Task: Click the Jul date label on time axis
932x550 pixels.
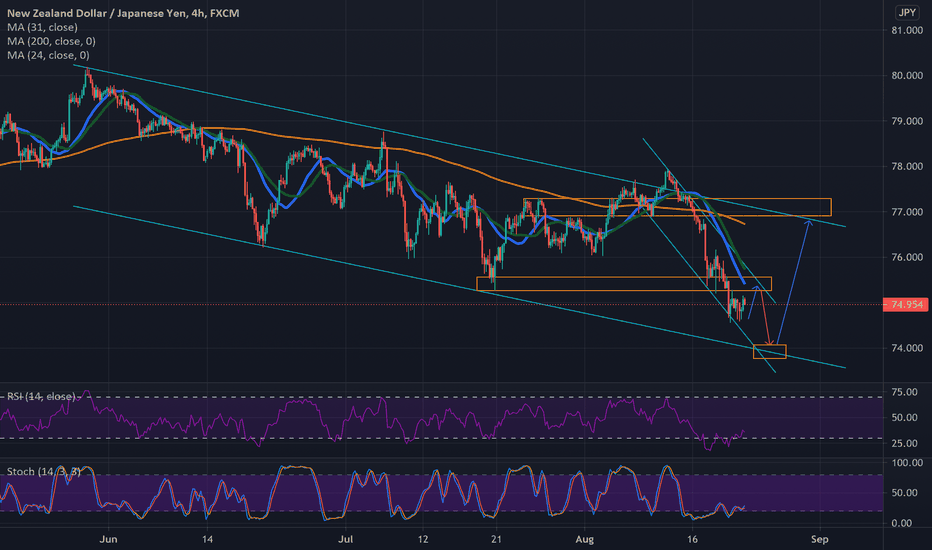Action: [x=345, y=539]
